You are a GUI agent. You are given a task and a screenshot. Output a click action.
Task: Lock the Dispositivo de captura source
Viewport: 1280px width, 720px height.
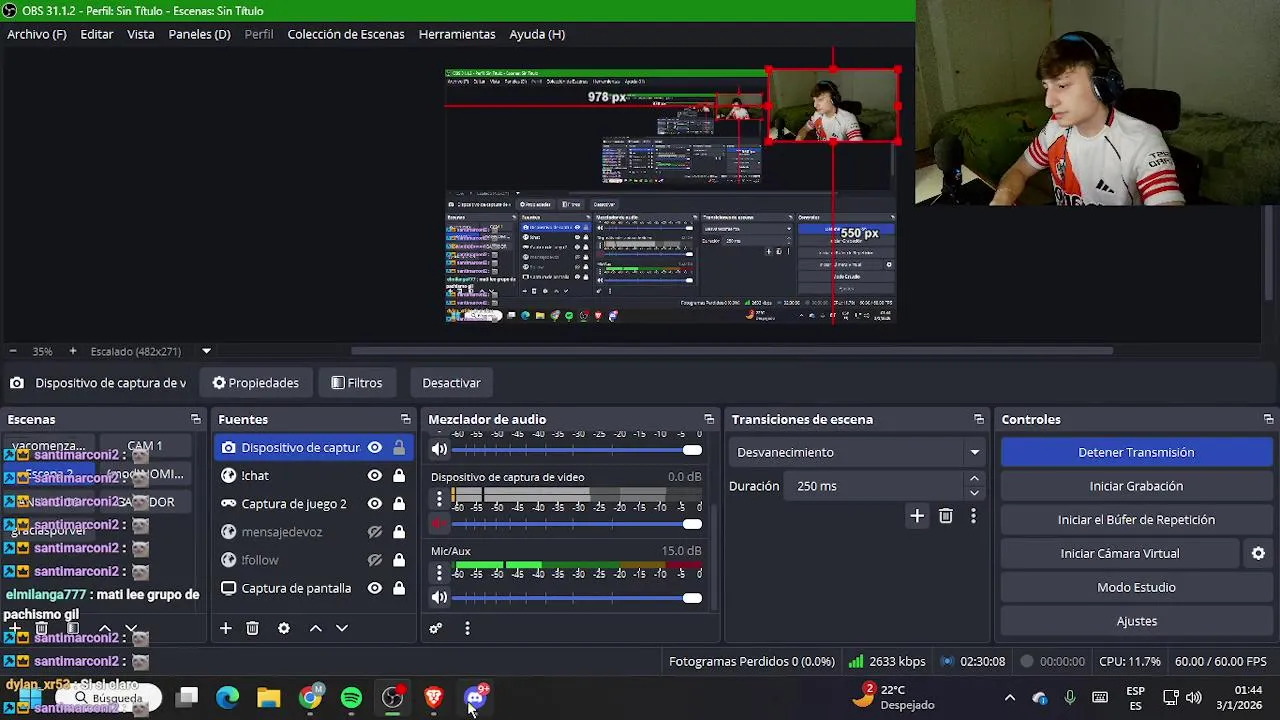[x=399, y=447]
